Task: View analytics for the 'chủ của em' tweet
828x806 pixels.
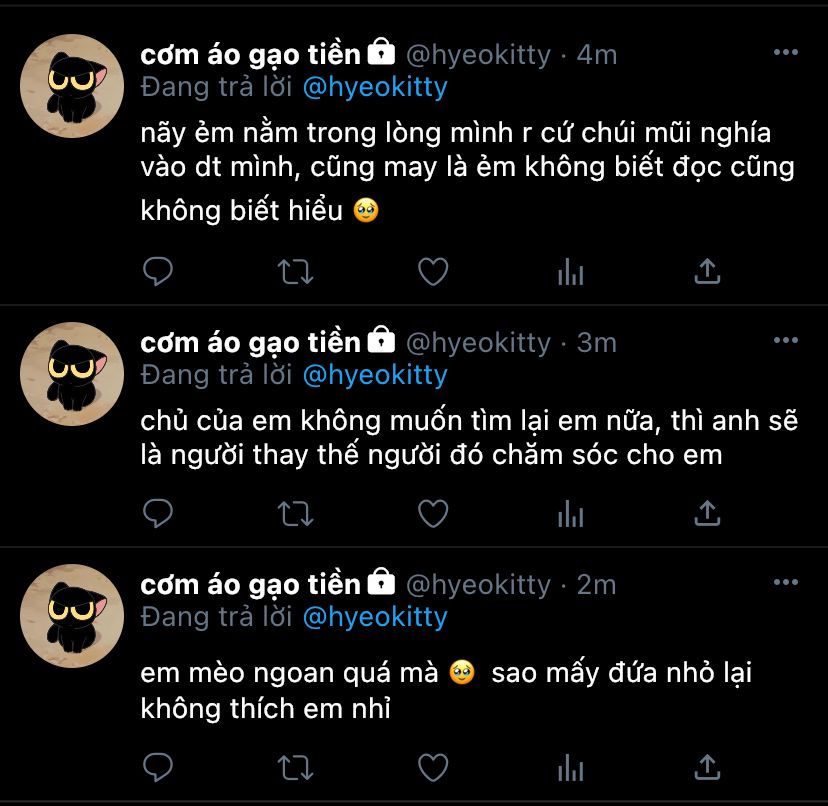Action: (x=570, y=513)
